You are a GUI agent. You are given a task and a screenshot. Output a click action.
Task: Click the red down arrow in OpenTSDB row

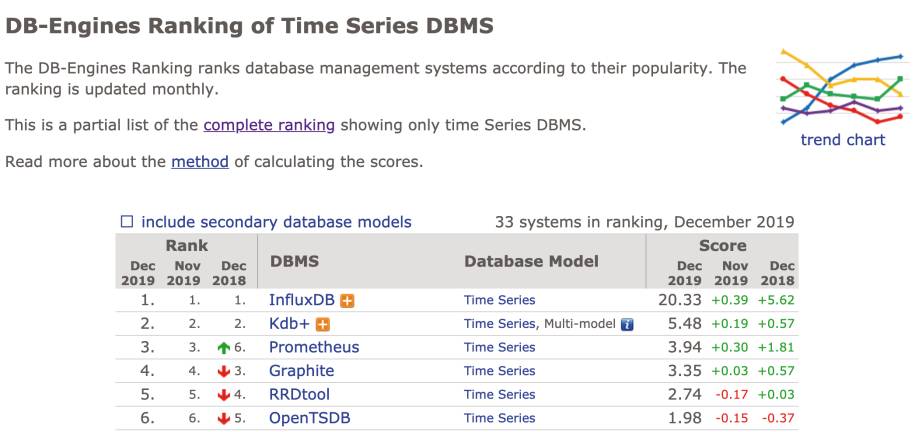tap(223, 419)
